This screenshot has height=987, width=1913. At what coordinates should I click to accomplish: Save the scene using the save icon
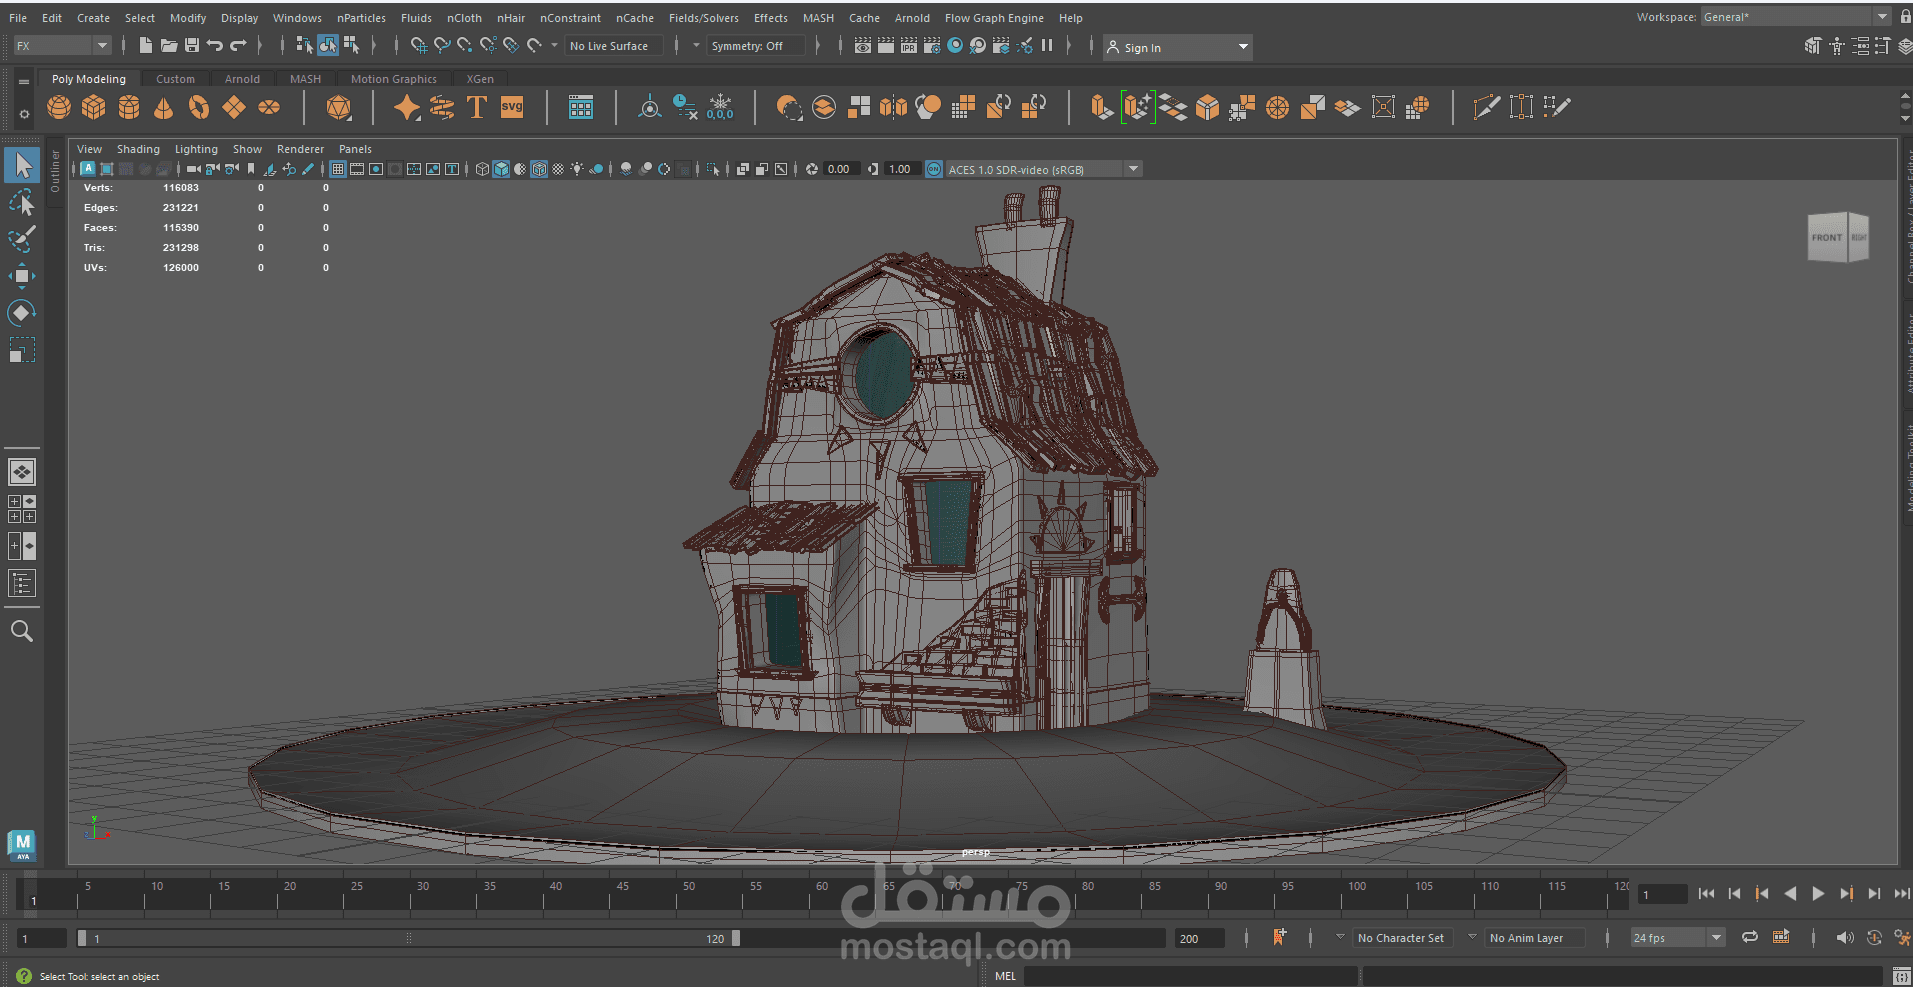click(x=191, y=45)
